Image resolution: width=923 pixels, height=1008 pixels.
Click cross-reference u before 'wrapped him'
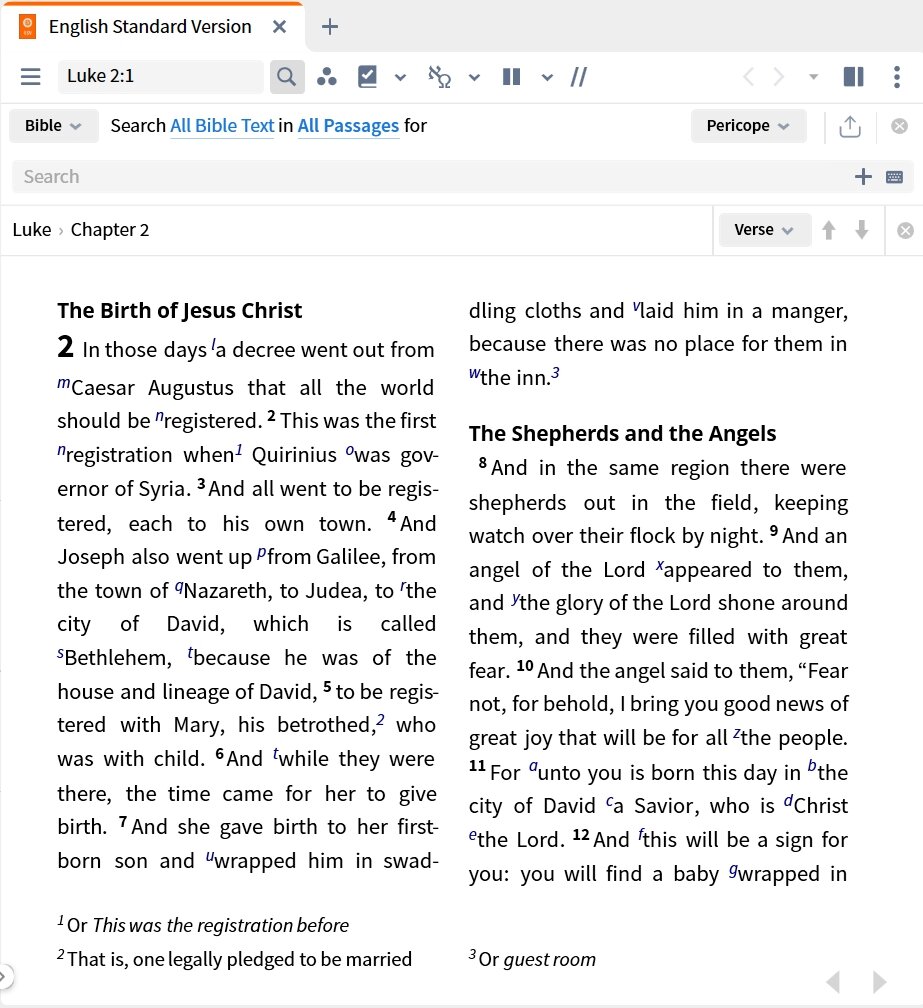click(210, 856)
